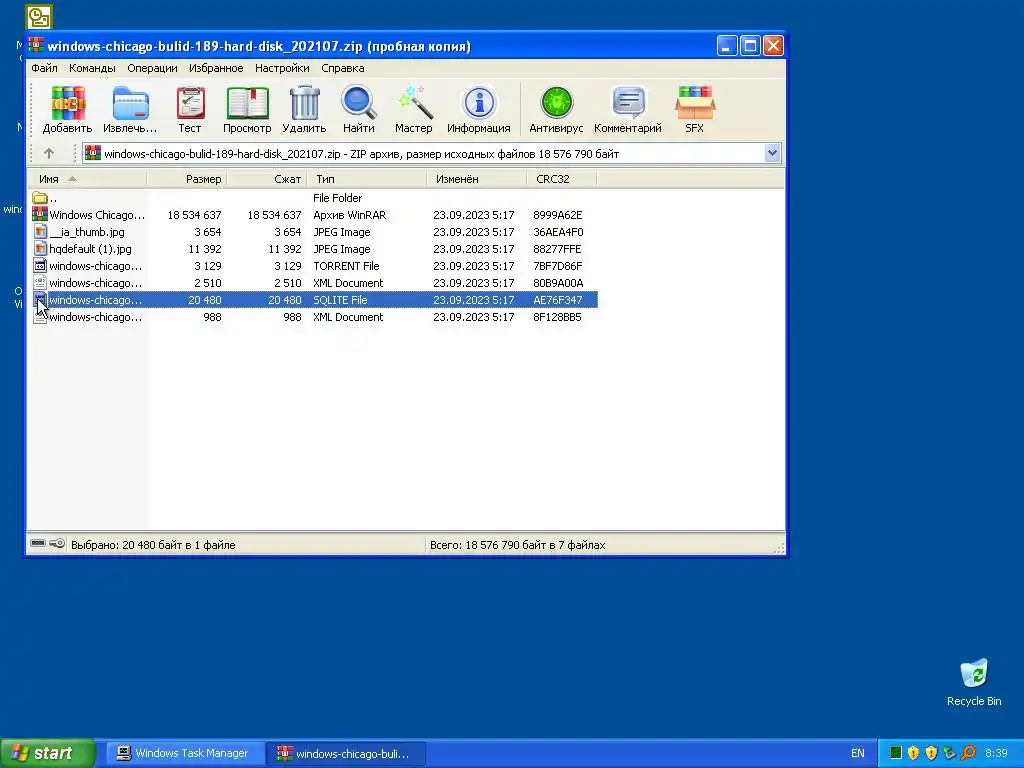Click the green square tray icon

(x=896, y=753)
